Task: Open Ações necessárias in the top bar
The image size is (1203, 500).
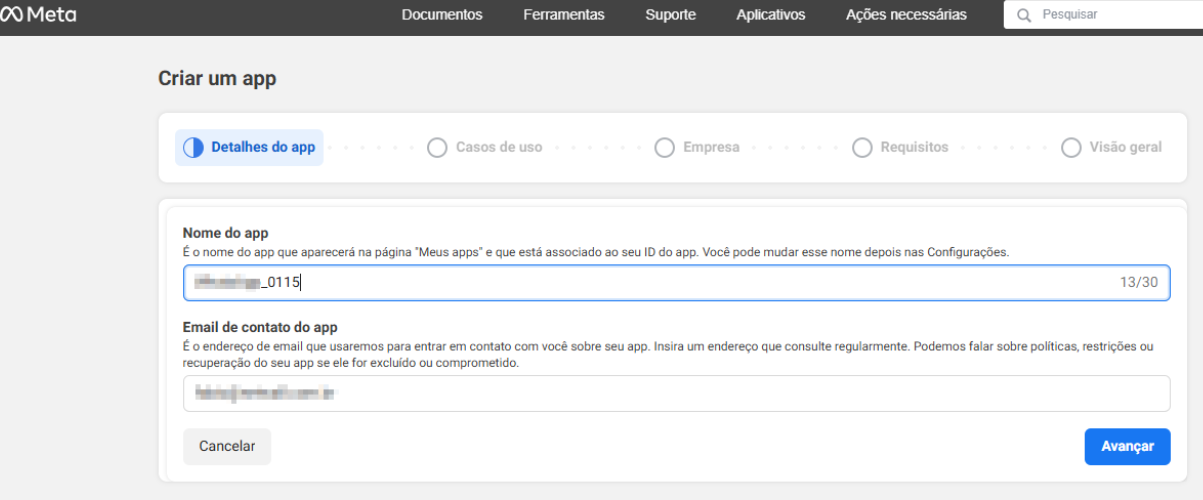Action: (x=906, y=15)
